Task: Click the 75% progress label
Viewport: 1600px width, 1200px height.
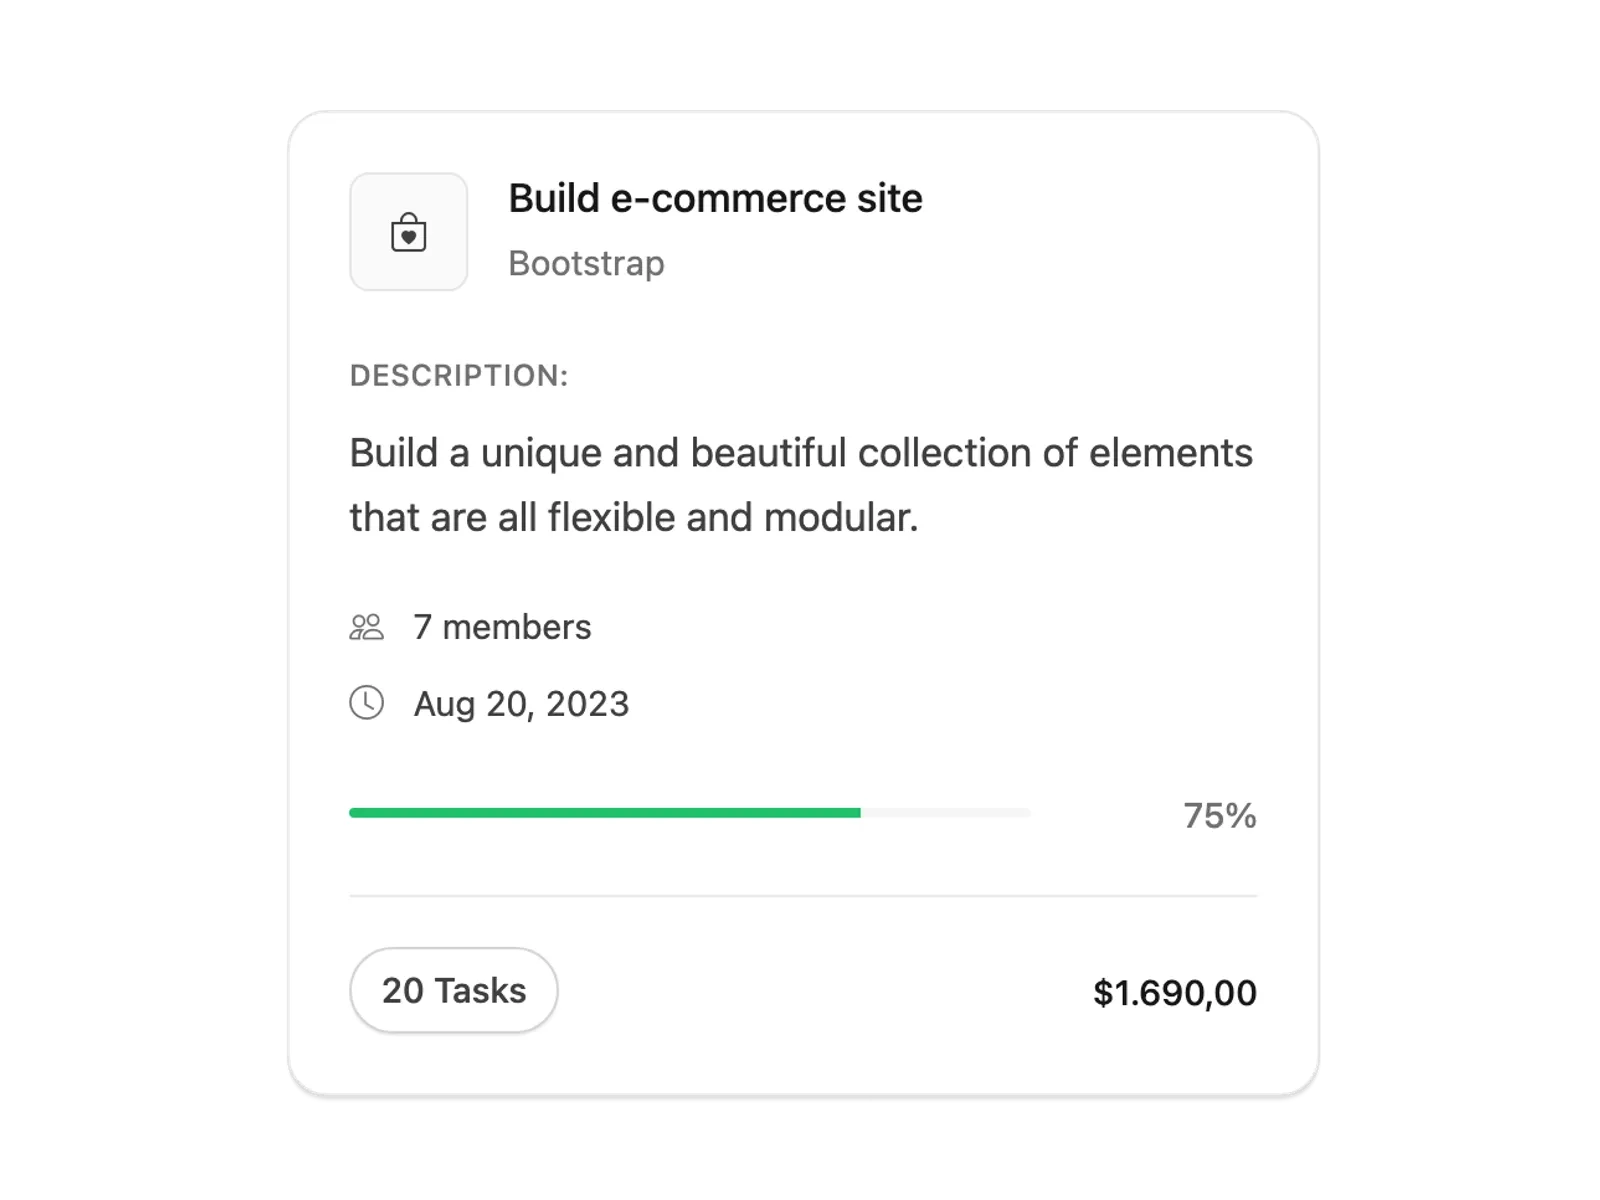Action: pyautogui.click(x=1220, y=816)
